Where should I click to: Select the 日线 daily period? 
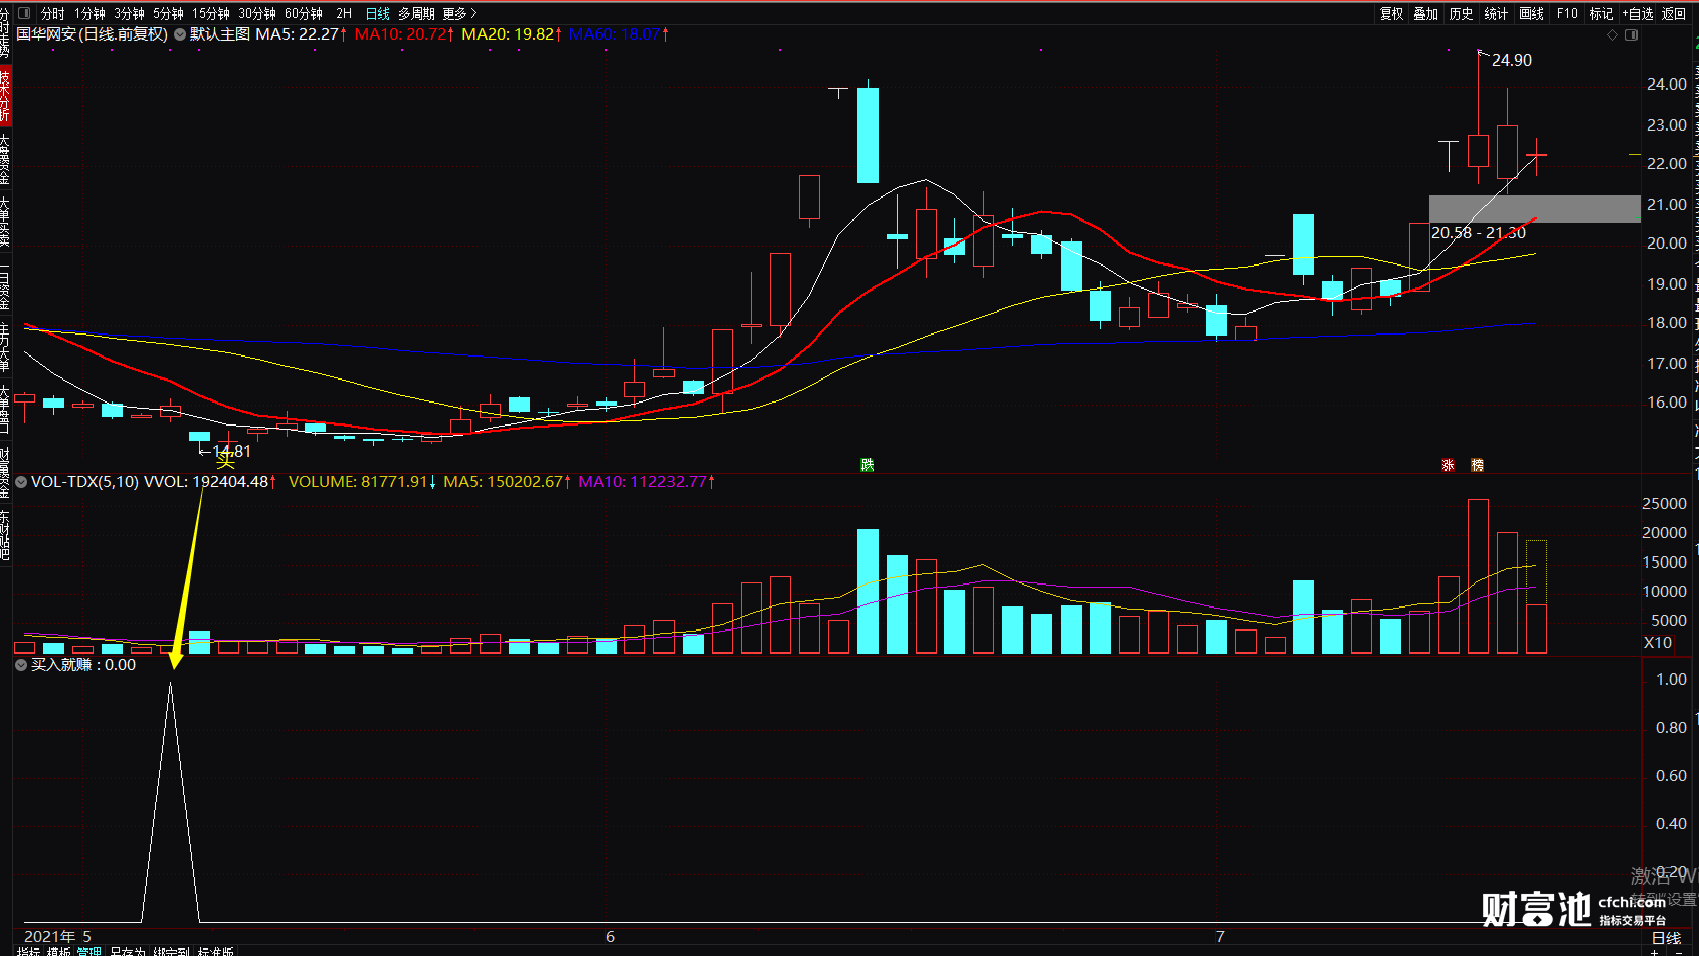click(378, 14)
